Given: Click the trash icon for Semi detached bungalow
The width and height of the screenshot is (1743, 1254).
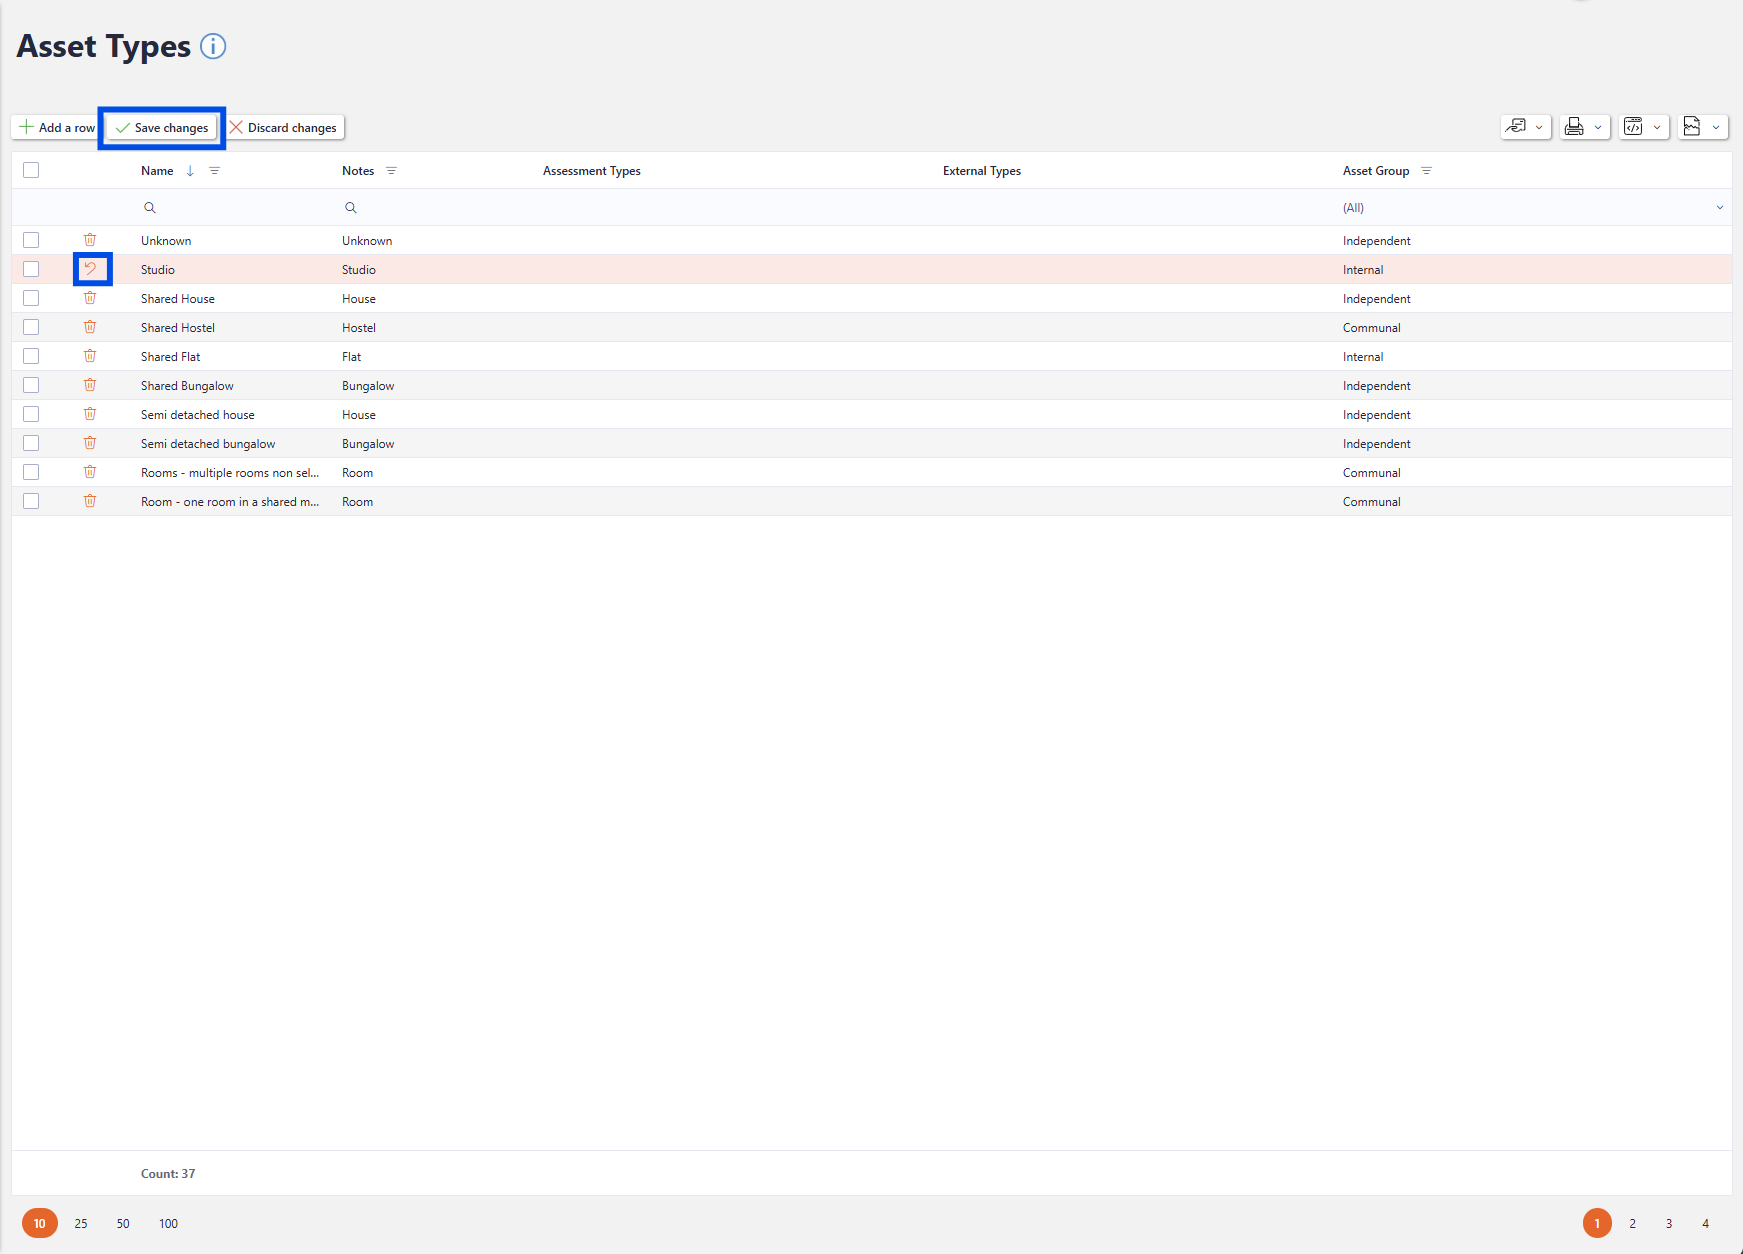Looking at the screenshot, I should (90, 443).
